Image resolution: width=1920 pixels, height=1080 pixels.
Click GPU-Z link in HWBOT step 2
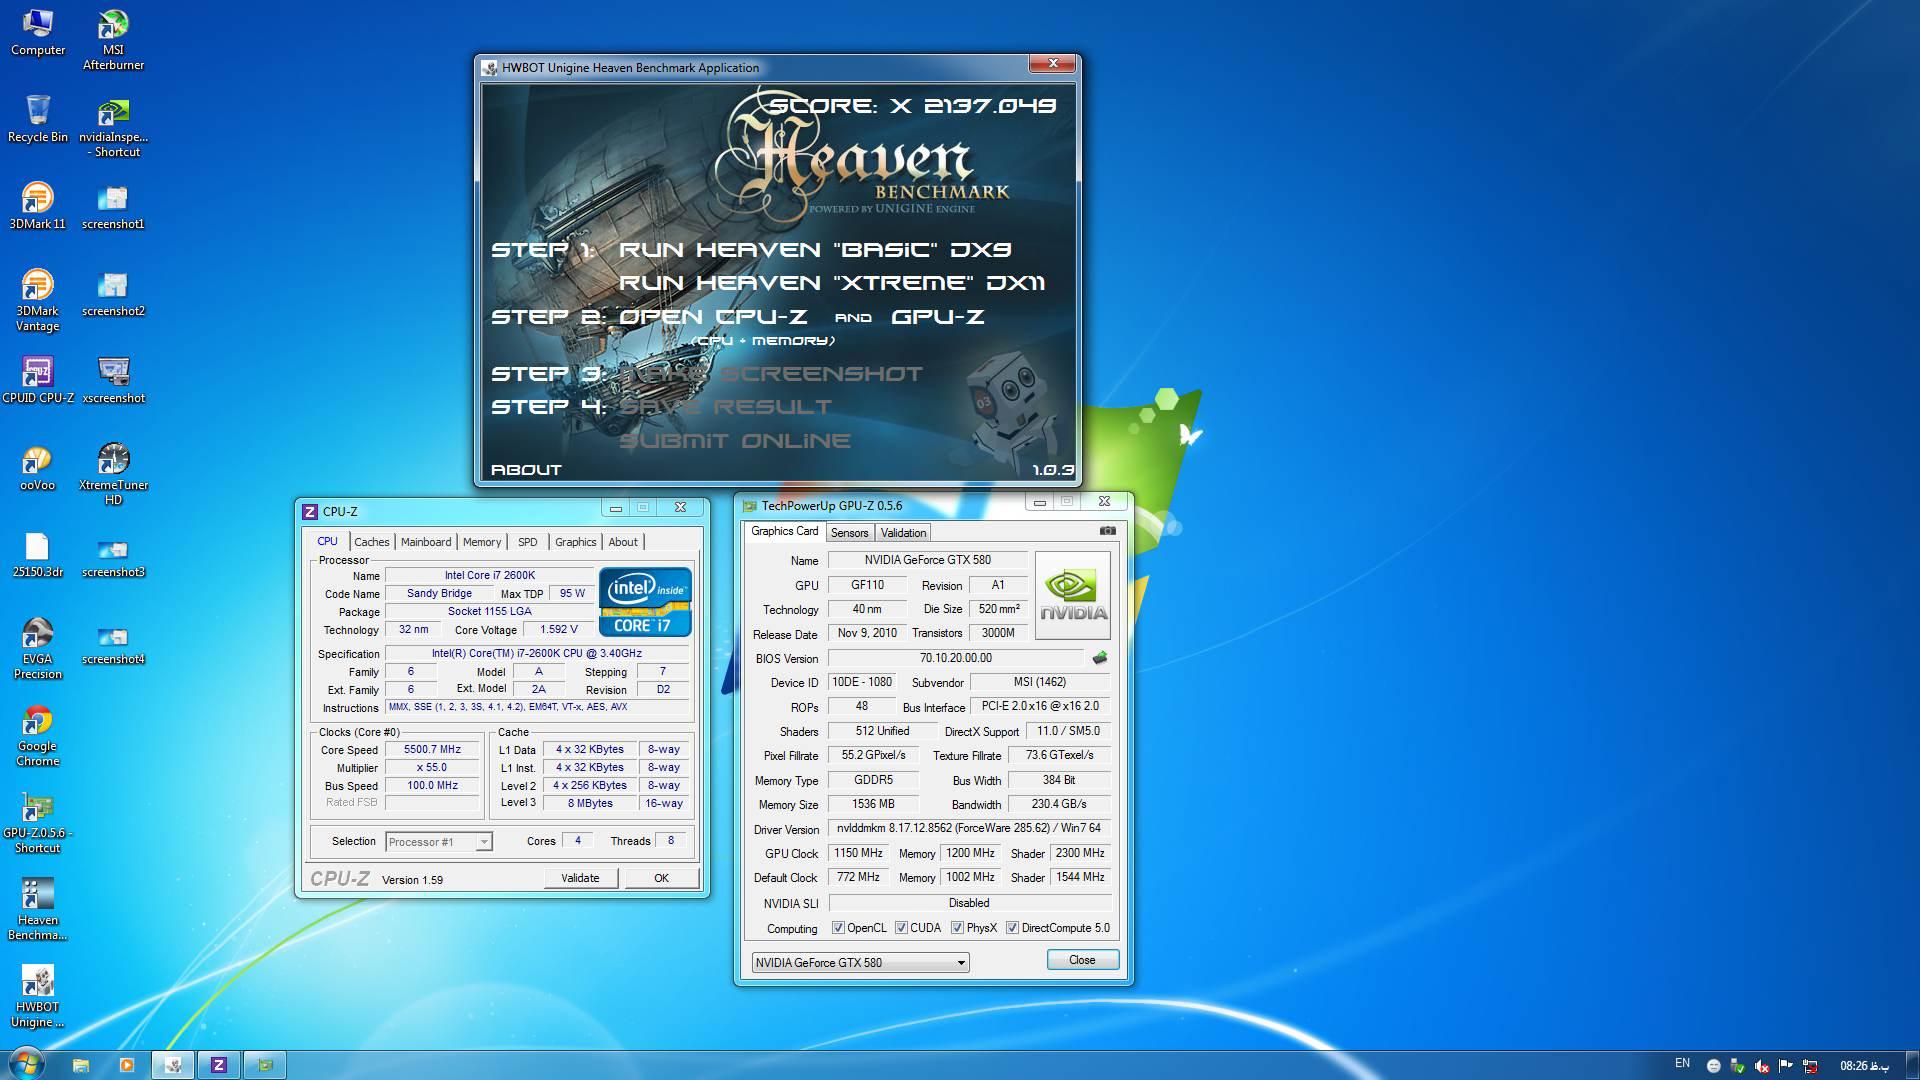938,317
